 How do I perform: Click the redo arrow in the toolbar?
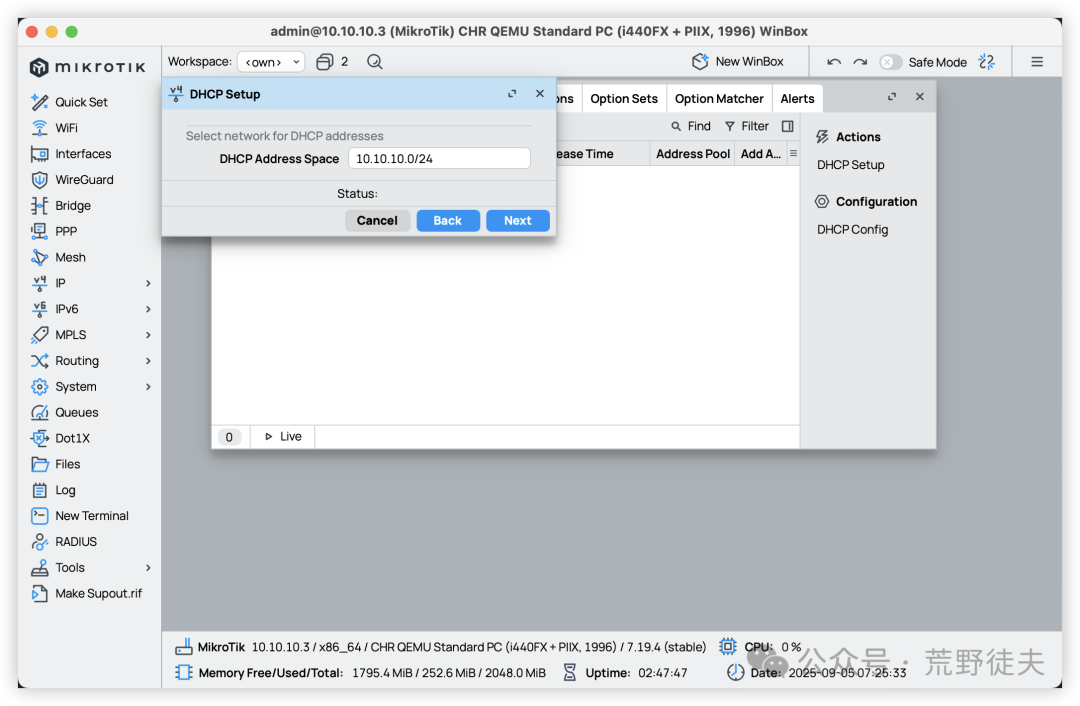coord(860,62)
